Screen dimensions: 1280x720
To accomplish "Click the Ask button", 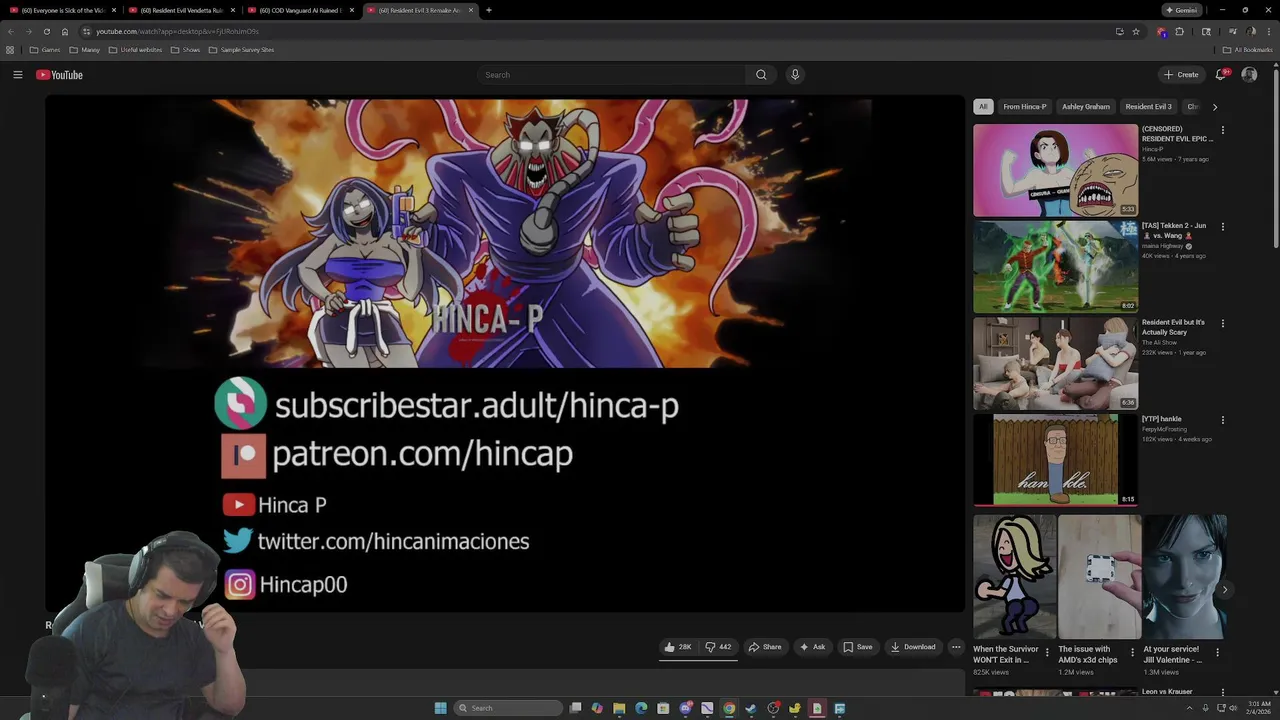I will 813,647.
